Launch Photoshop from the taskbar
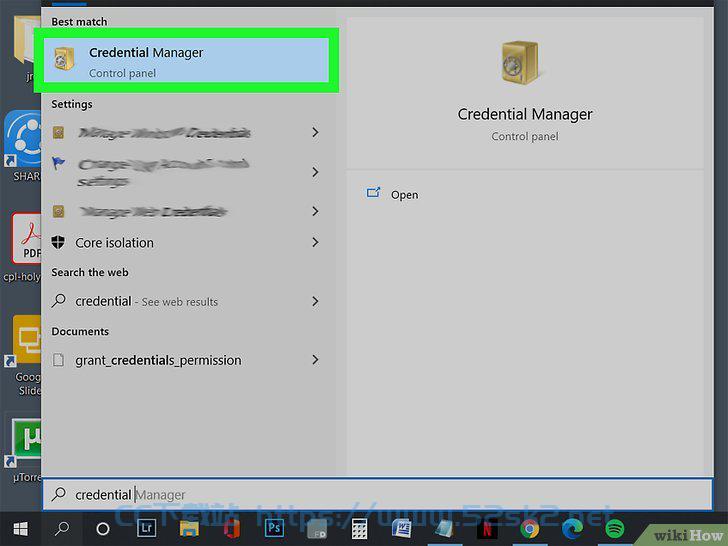Viewport: 728px width, 546px height. (x=274, y=528)
